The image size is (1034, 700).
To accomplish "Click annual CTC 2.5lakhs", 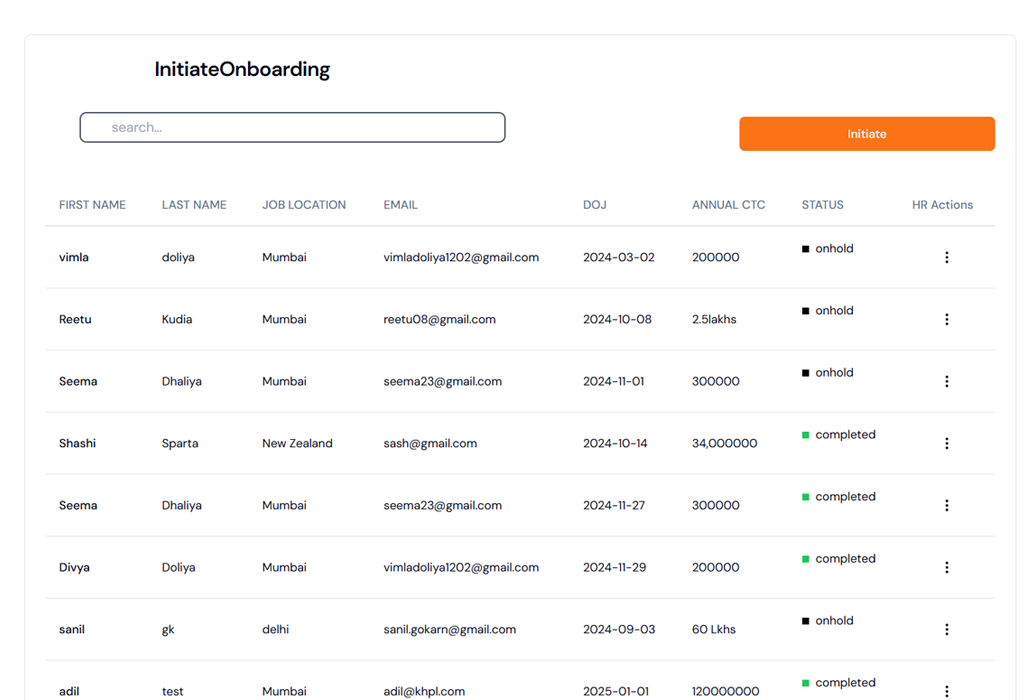I will click(x=714, y=319).
